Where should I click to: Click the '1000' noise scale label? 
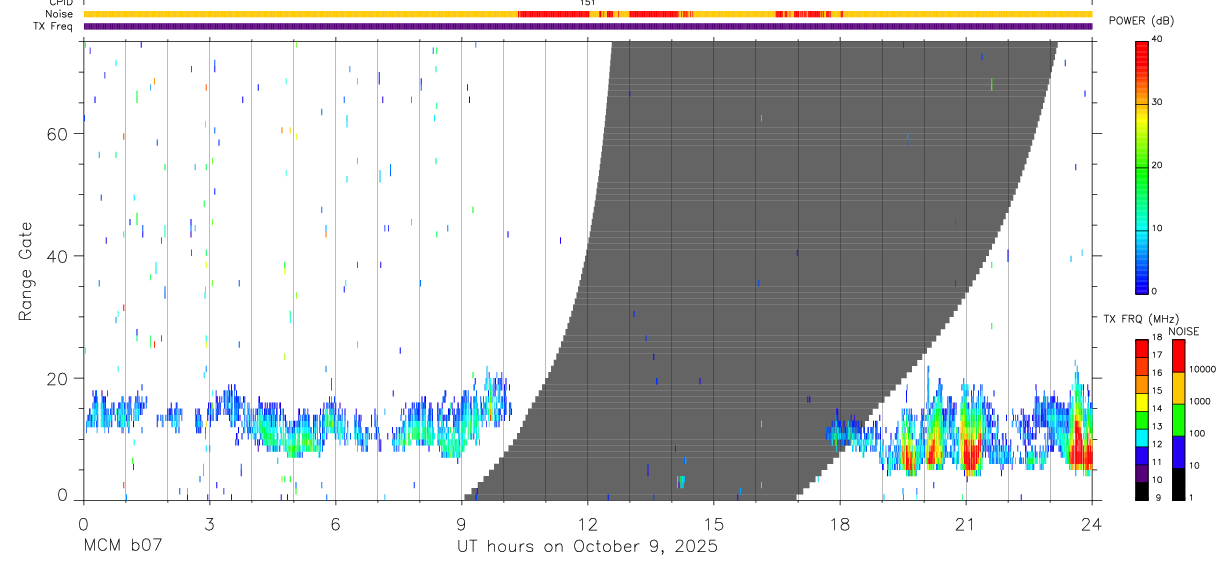point(1200,401)
